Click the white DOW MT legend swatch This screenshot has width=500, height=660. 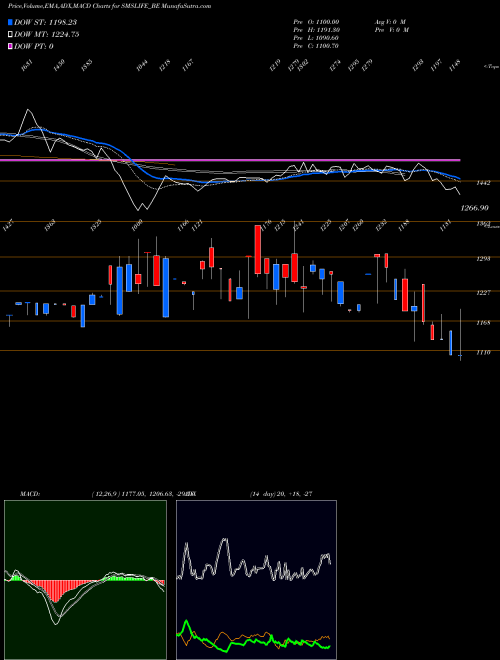(10, 35)
